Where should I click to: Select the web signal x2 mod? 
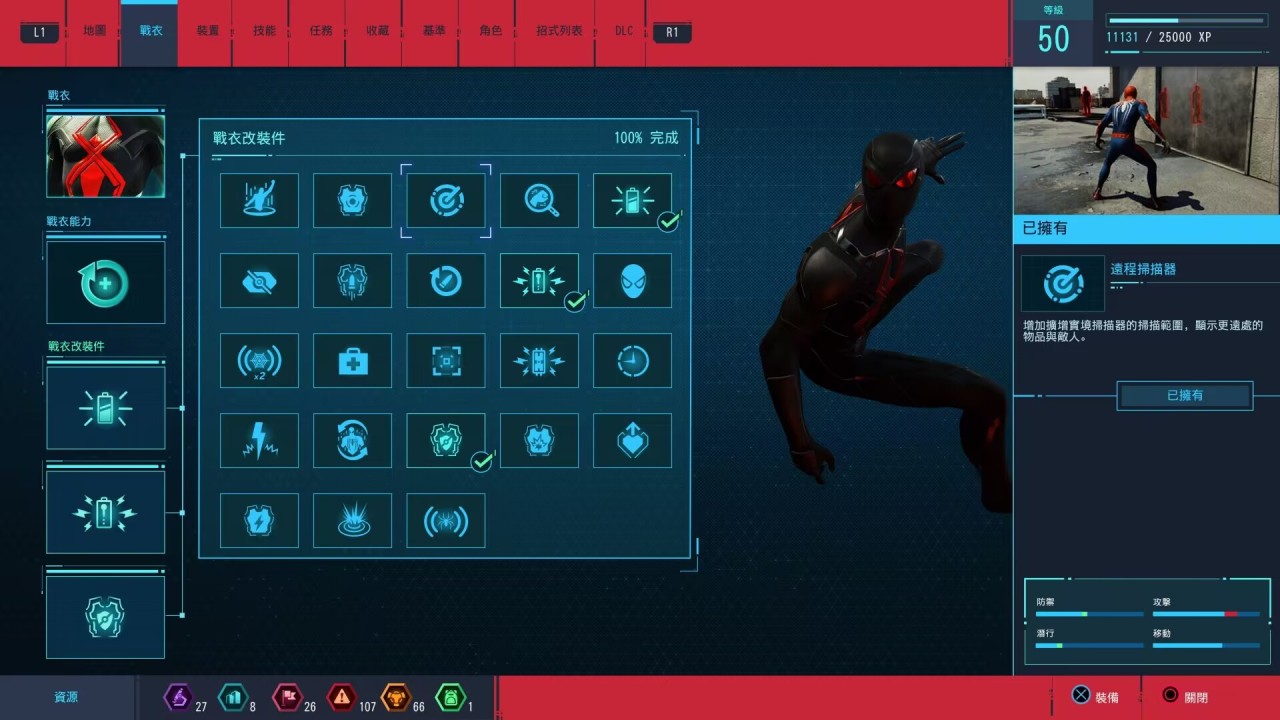tap(259, 360)
